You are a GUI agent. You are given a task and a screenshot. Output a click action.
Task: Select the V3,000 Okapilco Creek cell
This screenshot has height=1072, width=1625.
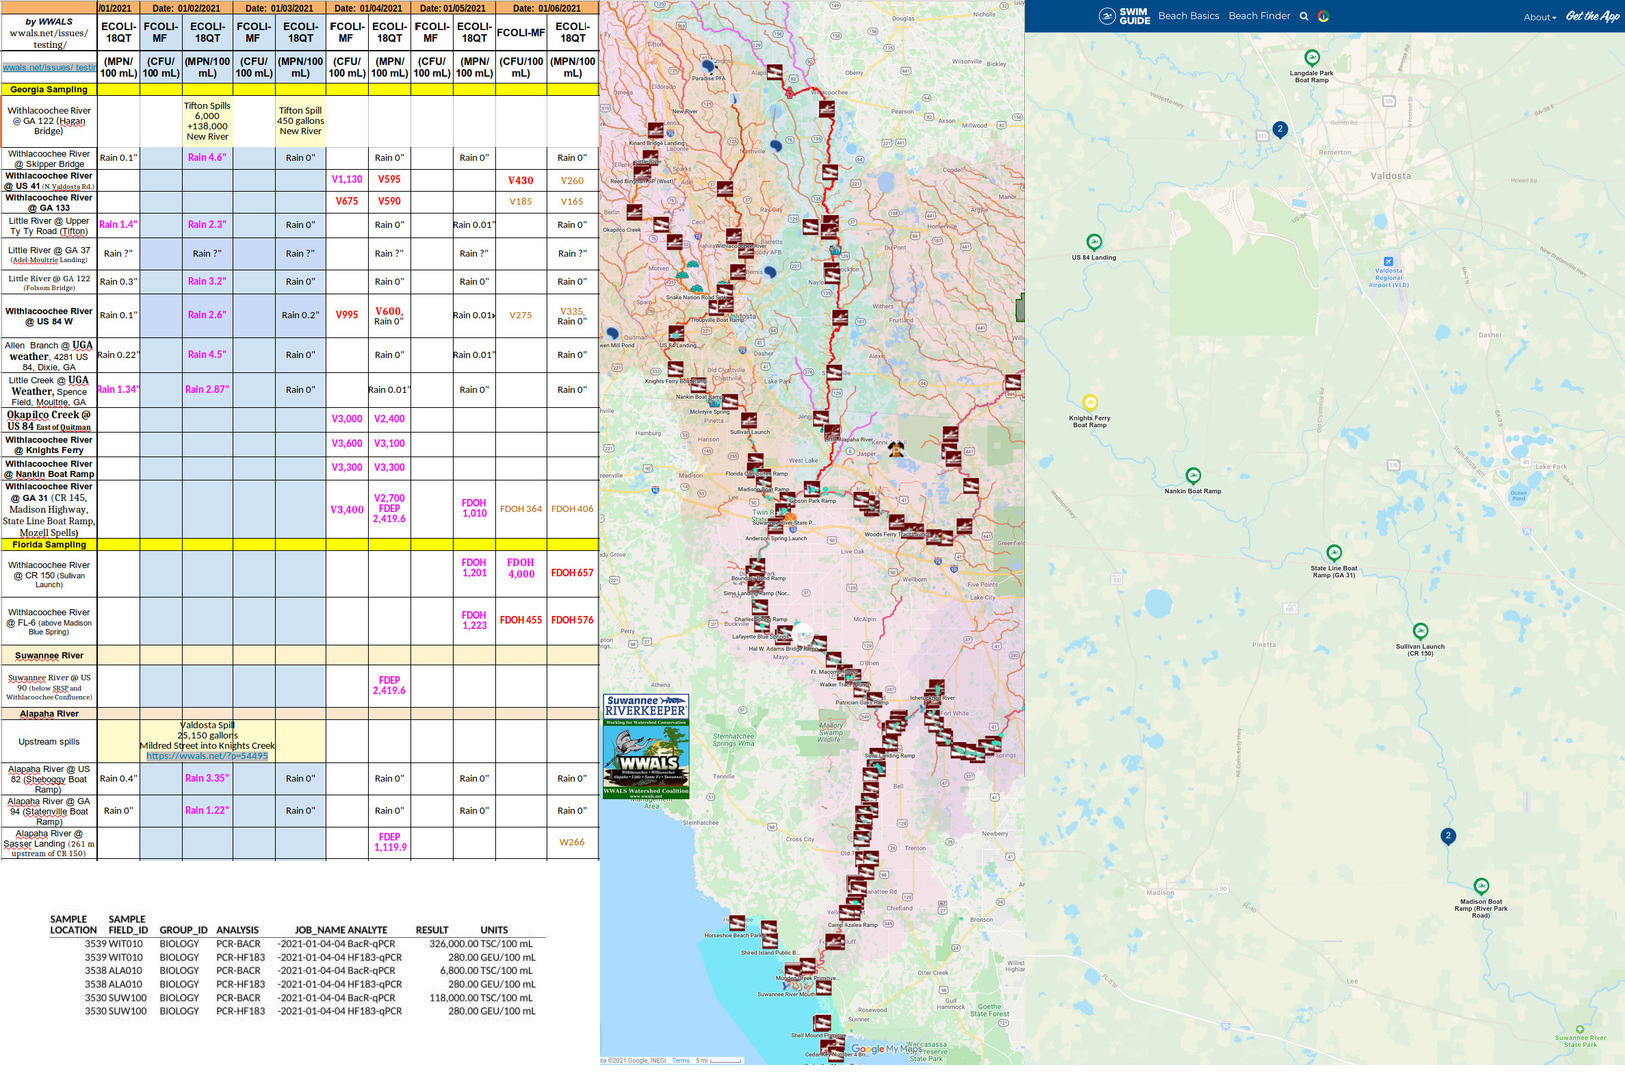347,419
